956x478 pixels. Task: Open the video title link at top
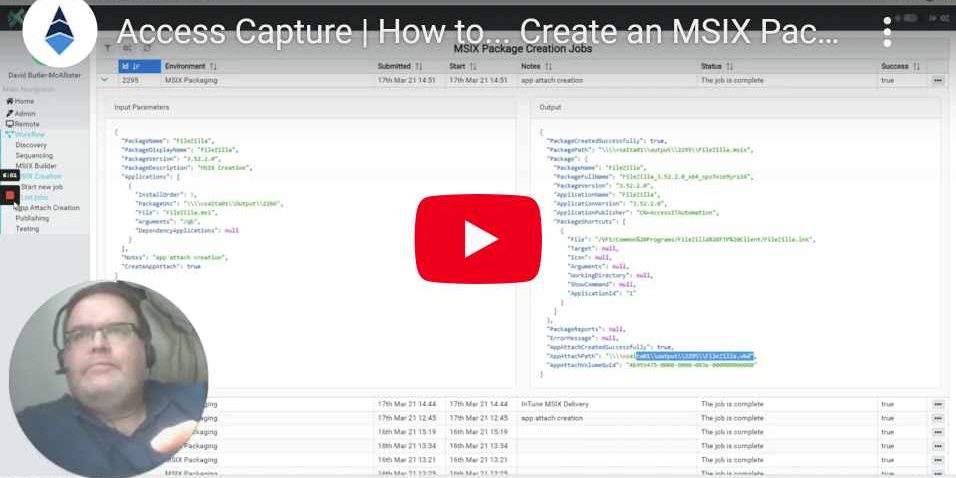tap(477, 31)
